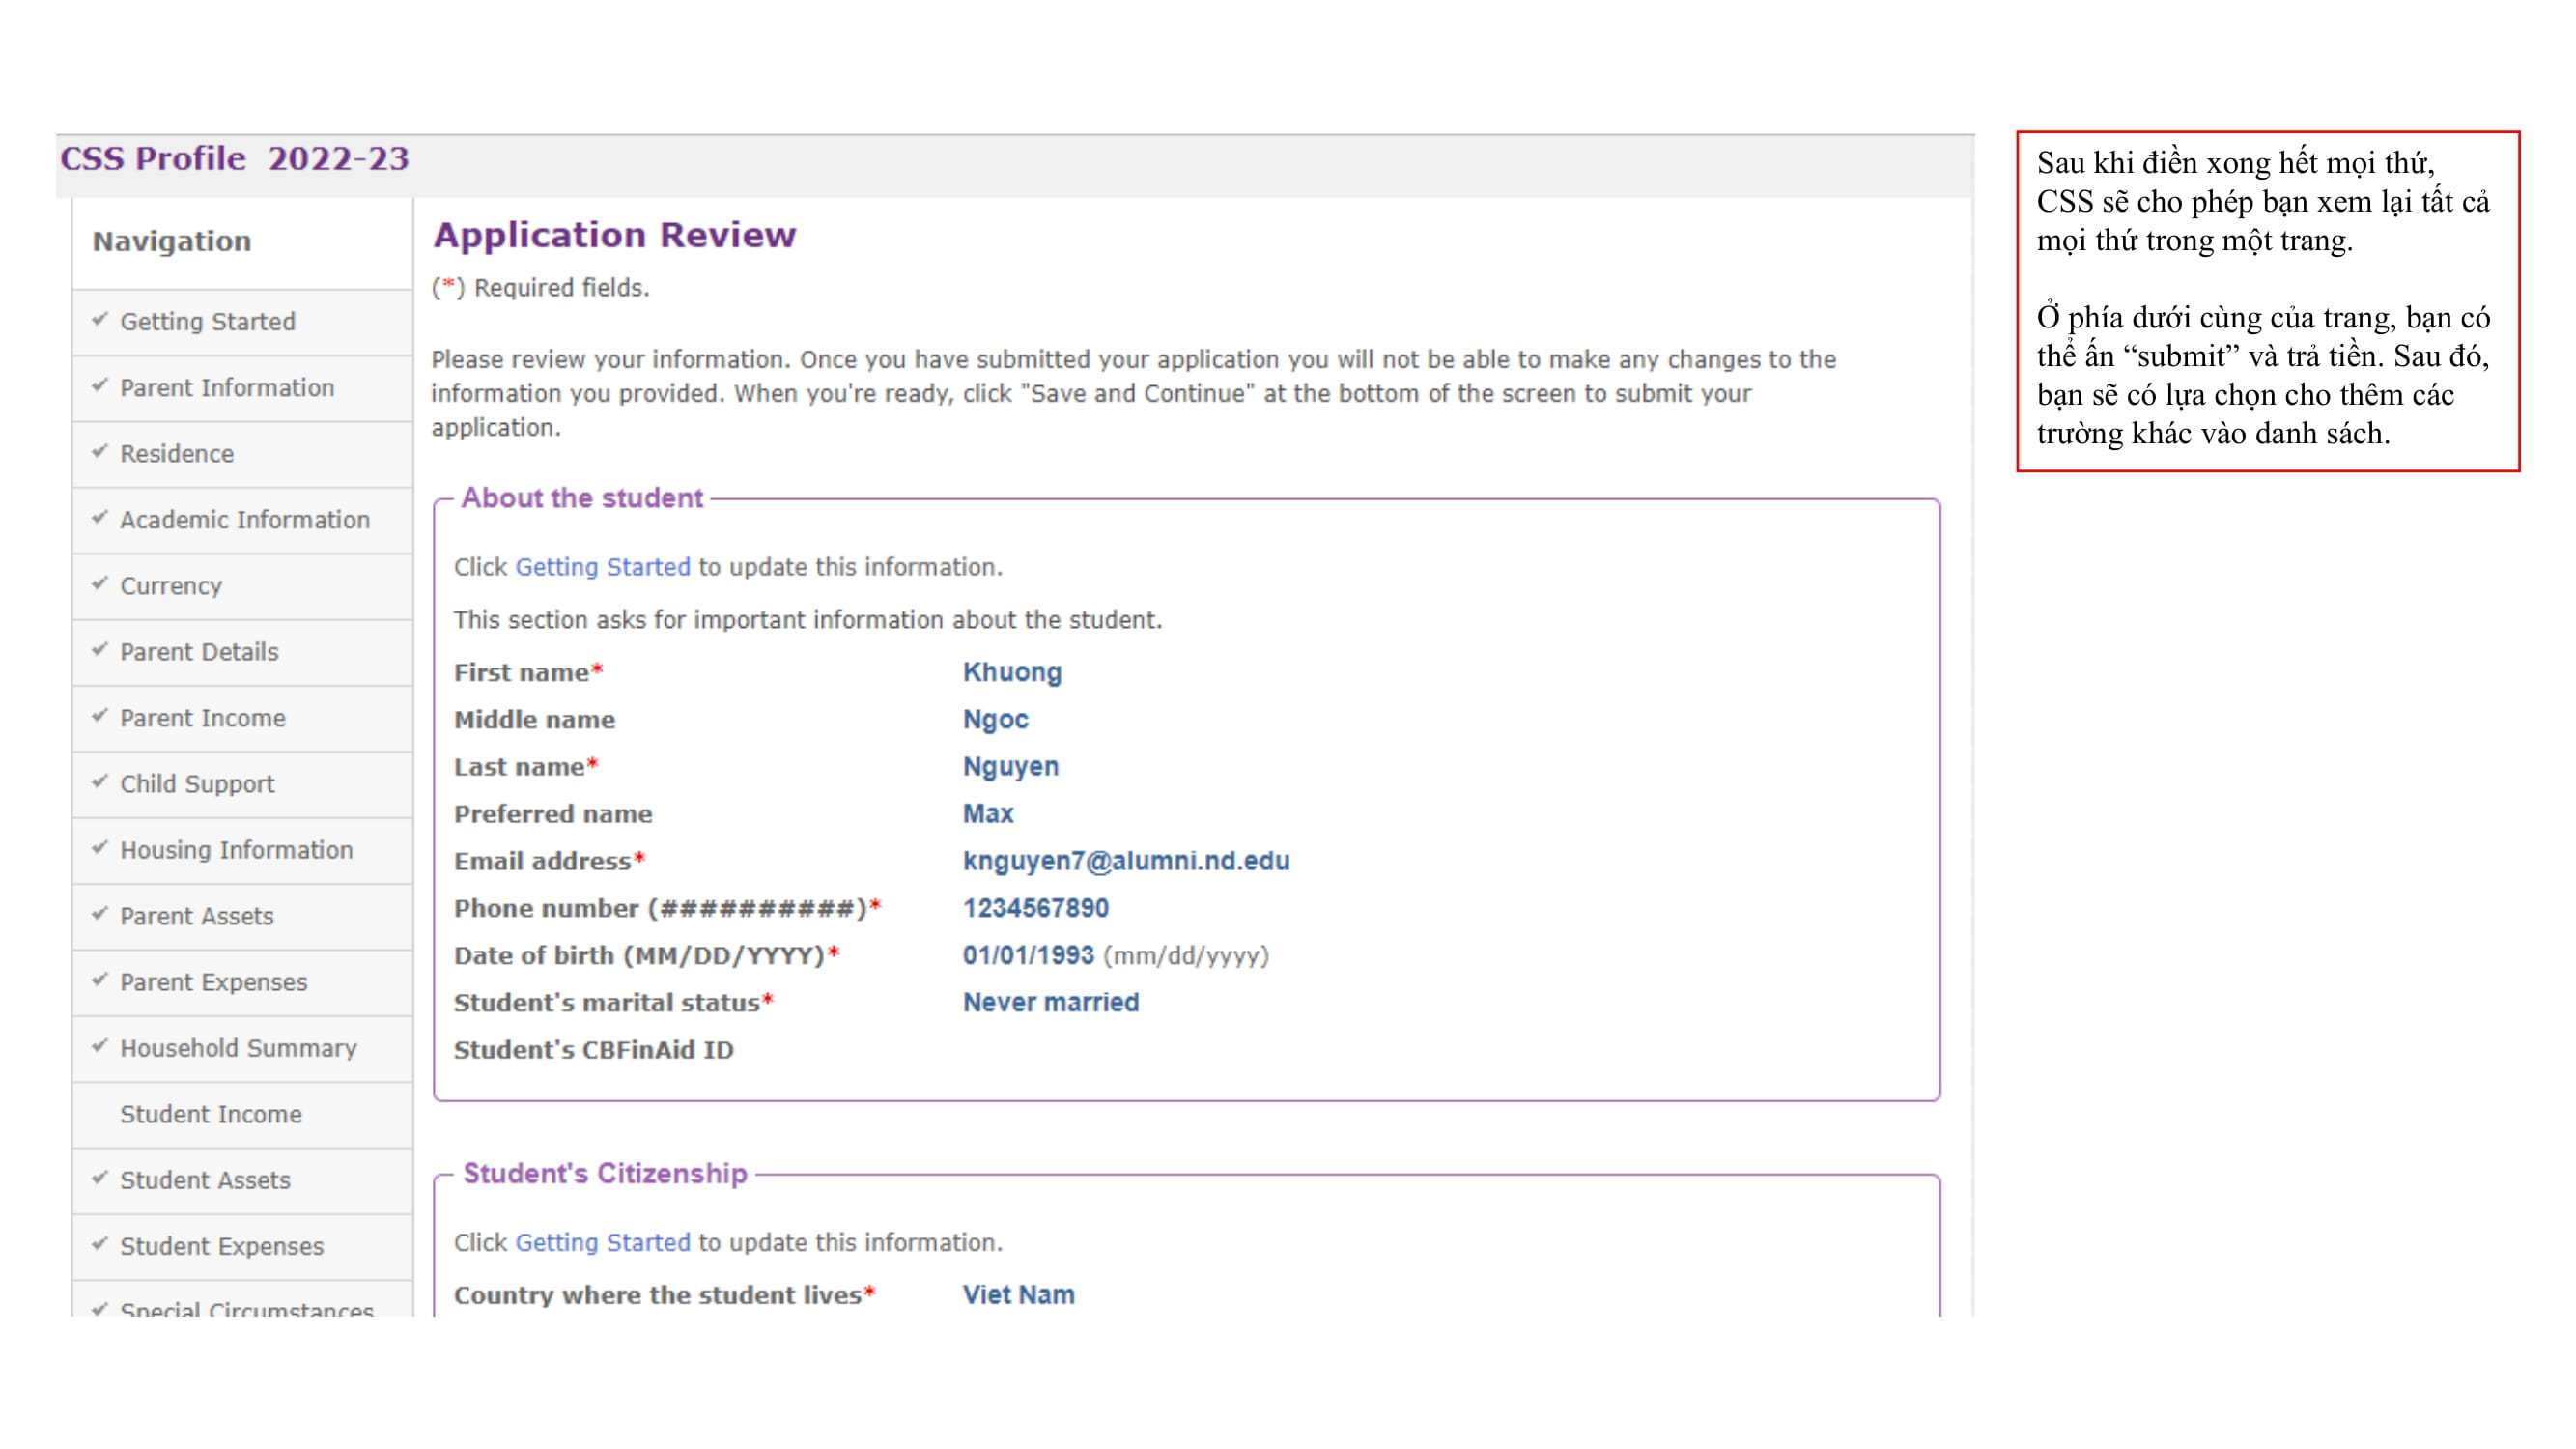Click Getting Started link in About the student
Viewport: 2576px width, 1449px height.
click(600, 566)
